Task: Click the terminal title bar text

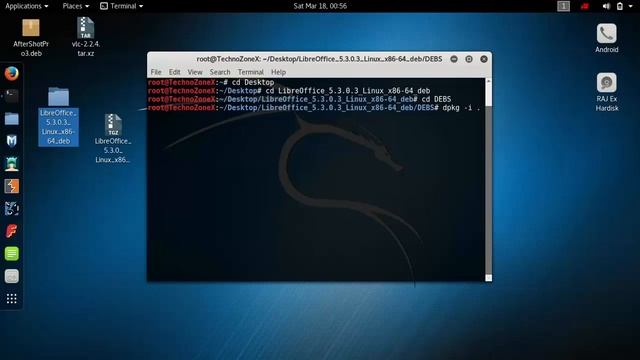Action: click(319, 59)
